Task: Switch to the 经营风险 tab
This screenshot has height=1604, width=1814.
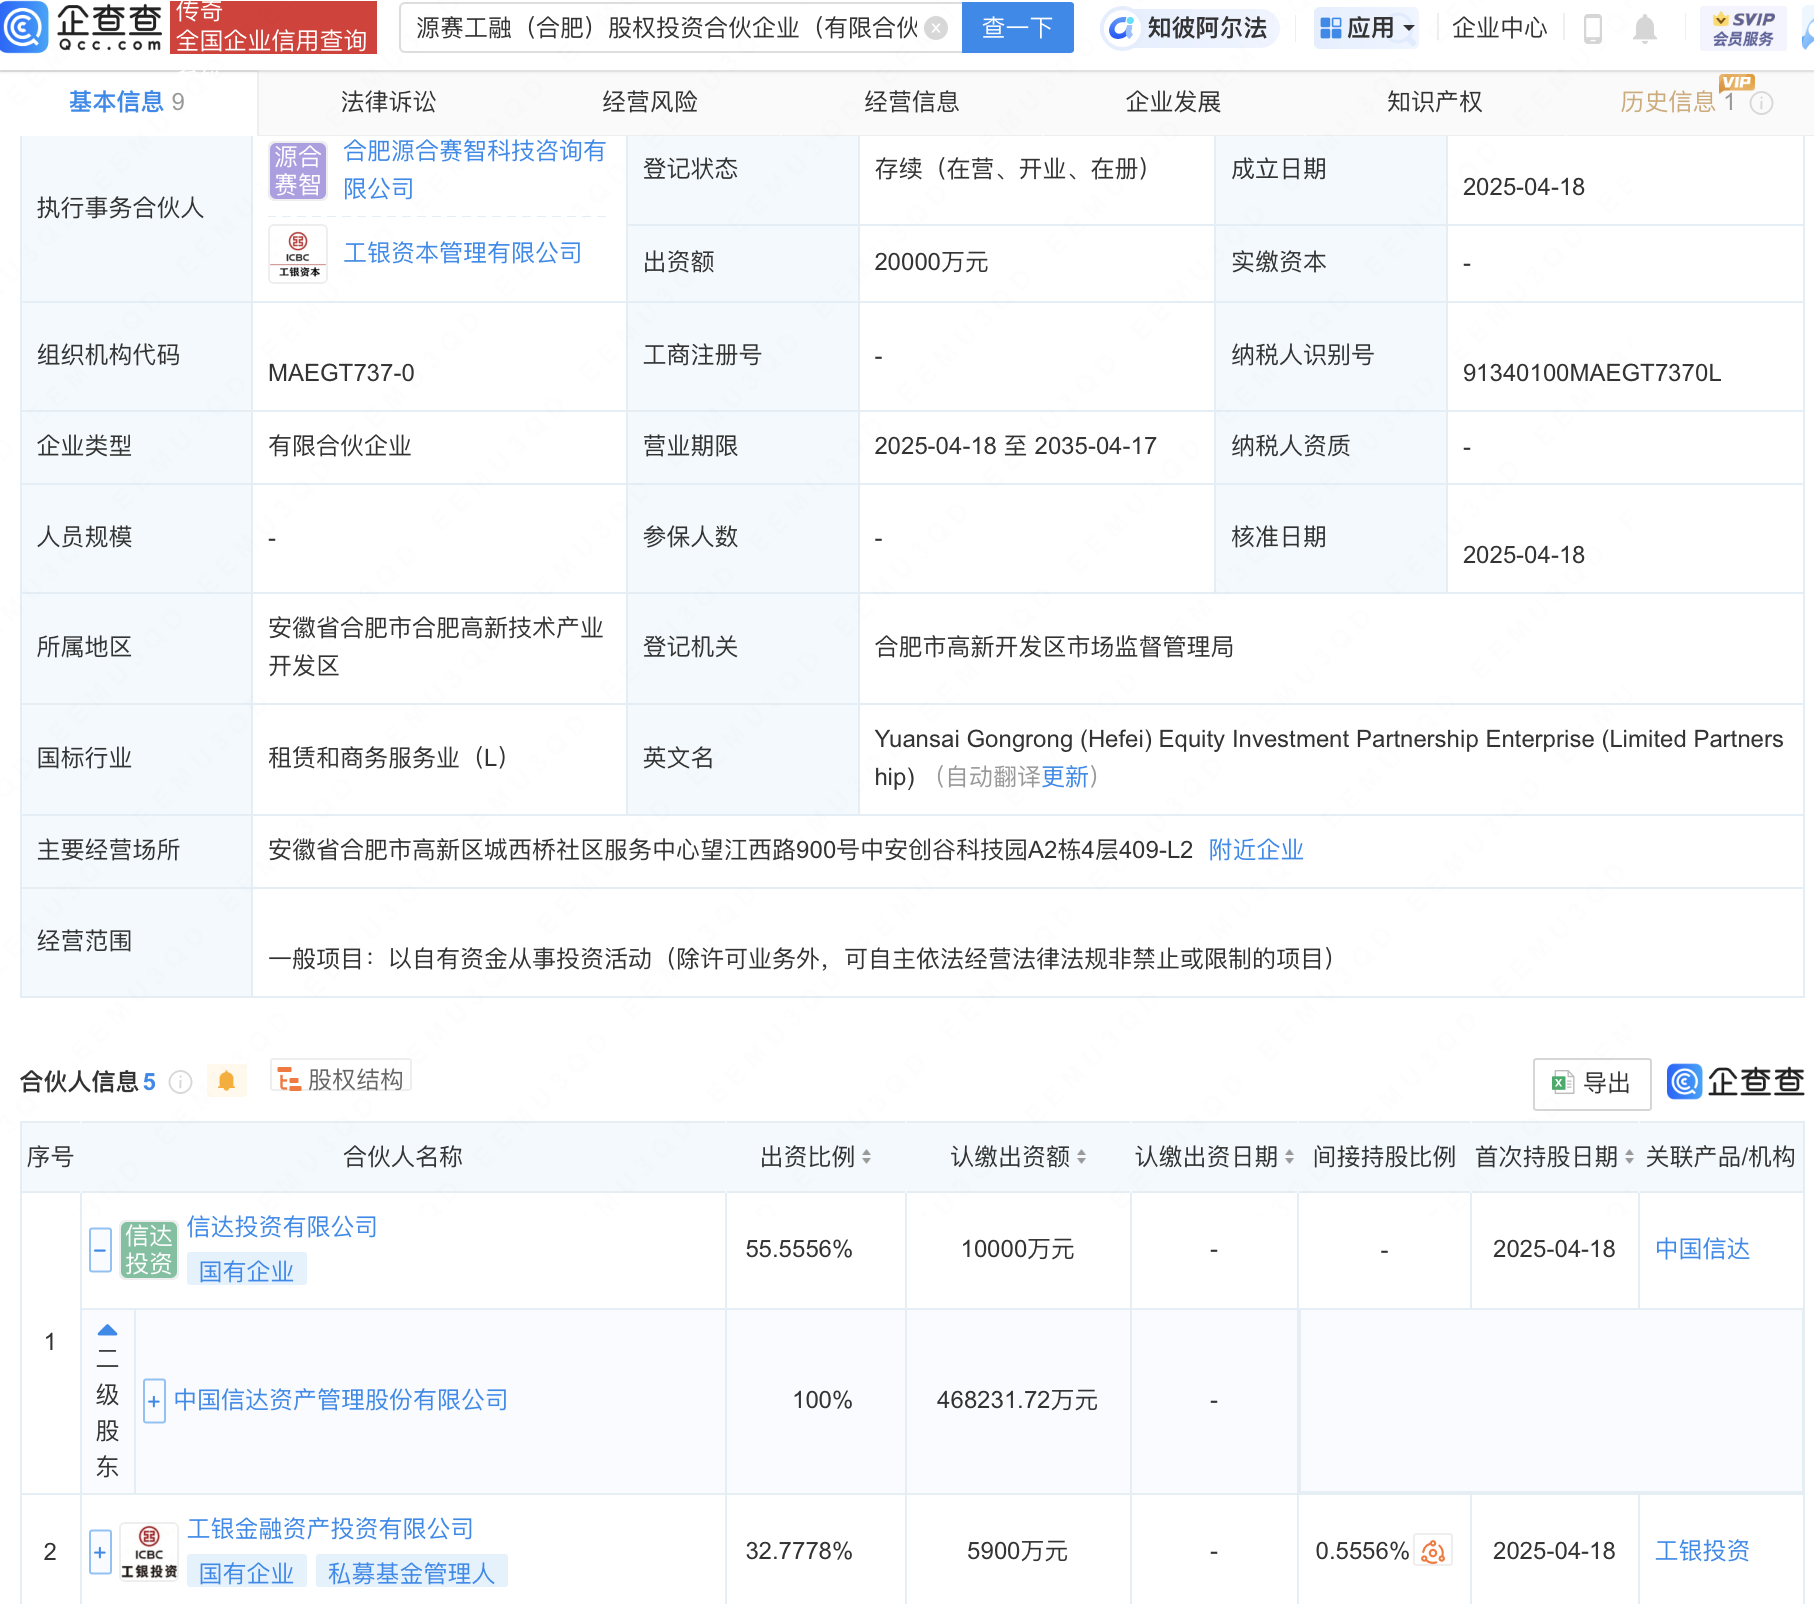Action: [x=650, y=102]
